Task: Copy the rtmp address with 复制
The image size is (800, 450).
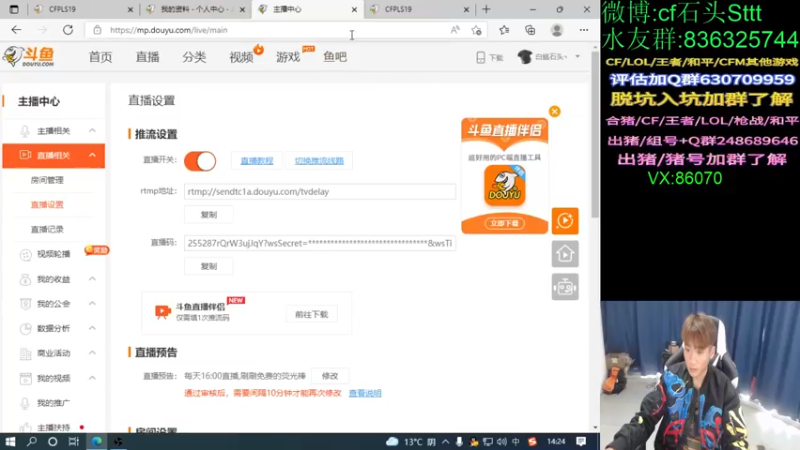Action: click(209, 215)
